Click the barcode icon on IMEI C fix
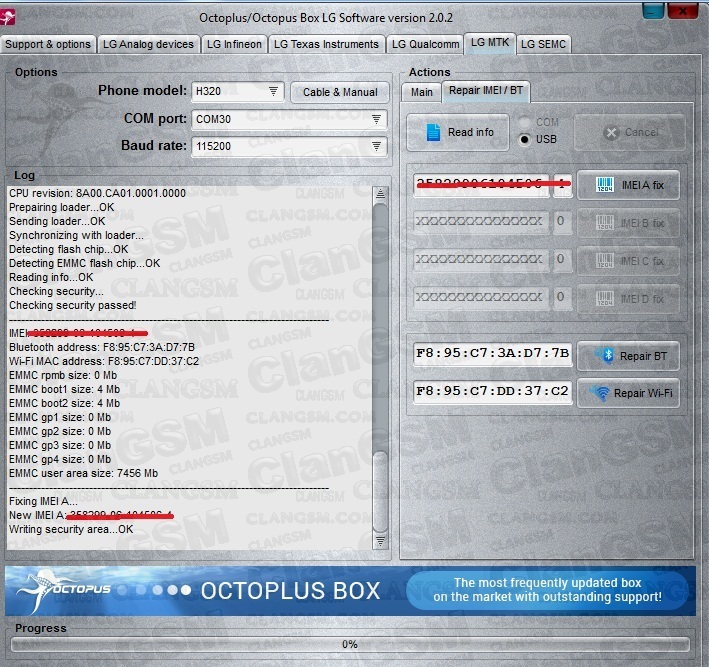This screenshot has width=709, height=667. coord(605,261)
